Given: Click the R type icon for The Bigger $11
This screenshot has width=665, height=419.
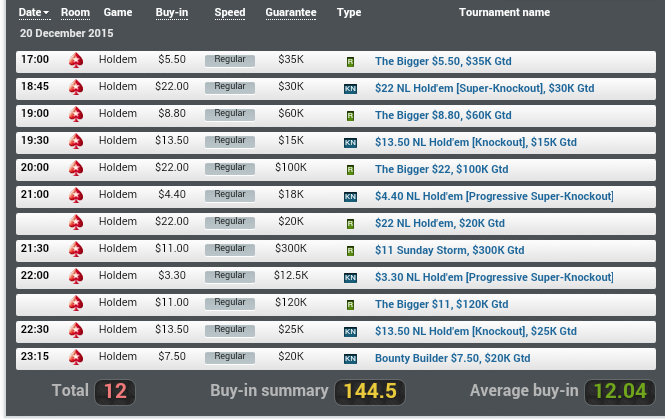Looking at the screenshot, I should [x=350, y=305].
